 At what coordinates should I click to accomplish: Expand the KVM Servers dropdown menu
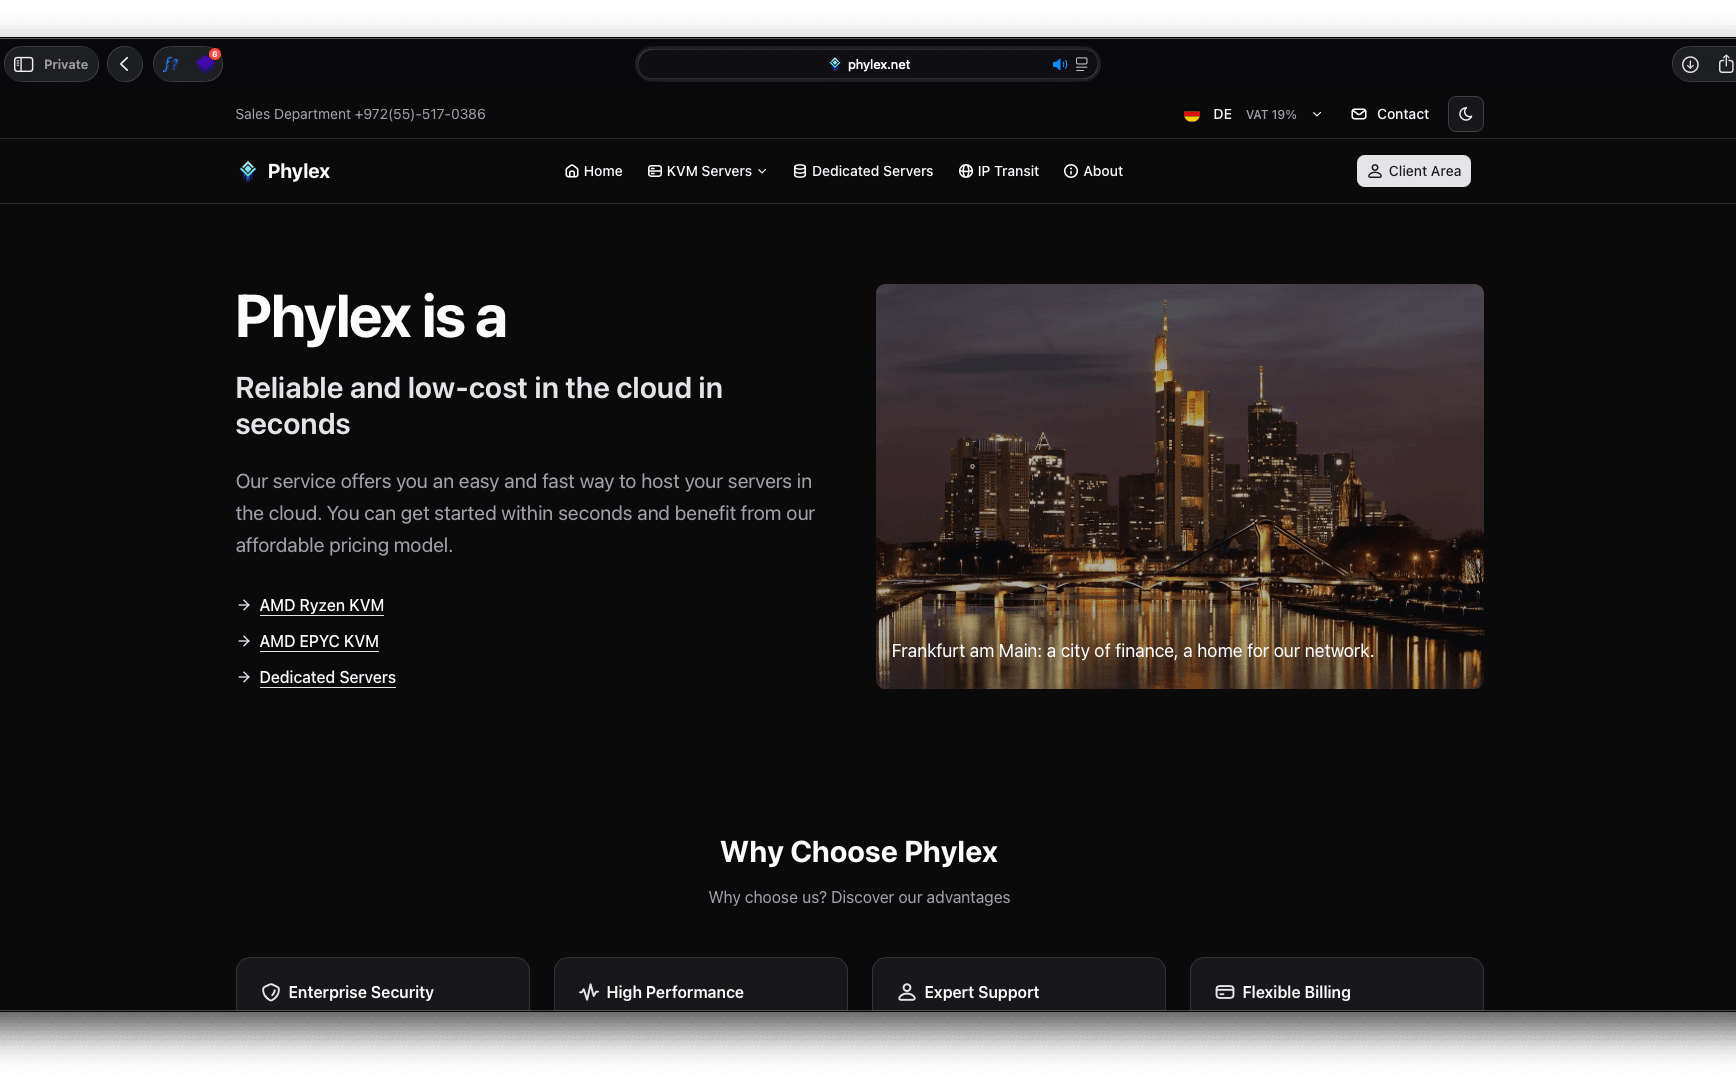click(x=708, y=171)
